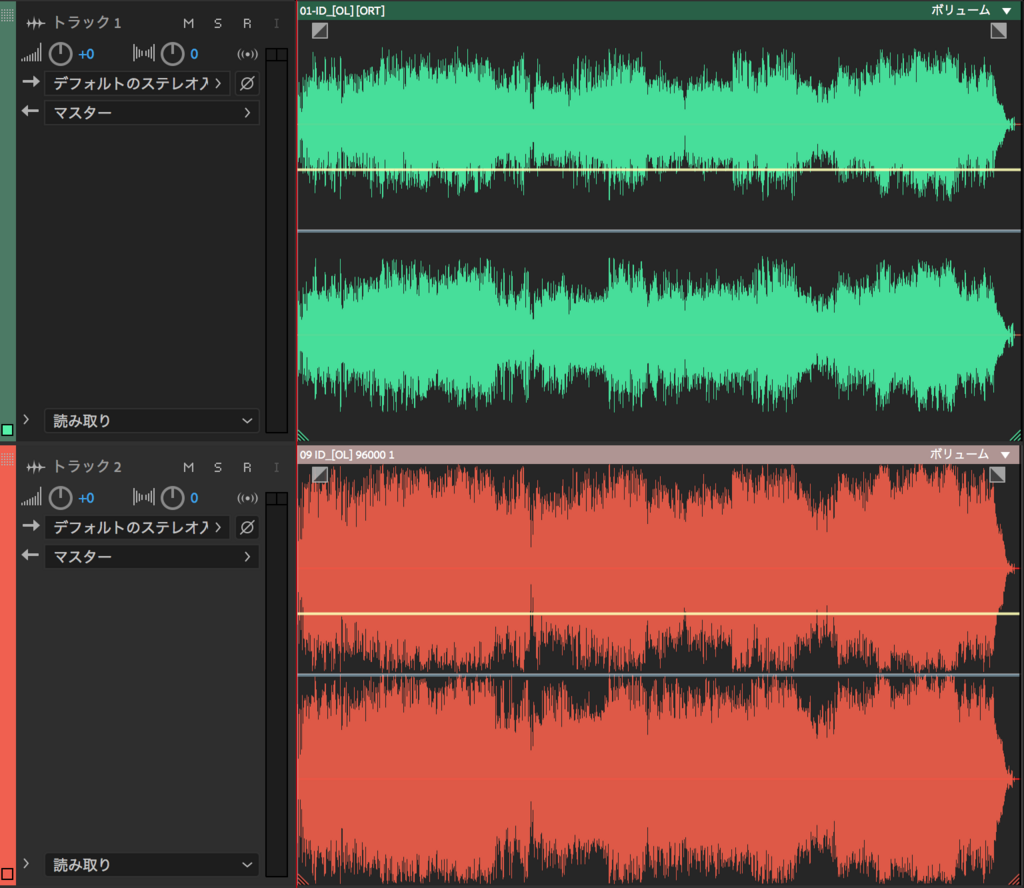
Task: Mute Track 1 with the M button
Action: [x=189, y=24]
